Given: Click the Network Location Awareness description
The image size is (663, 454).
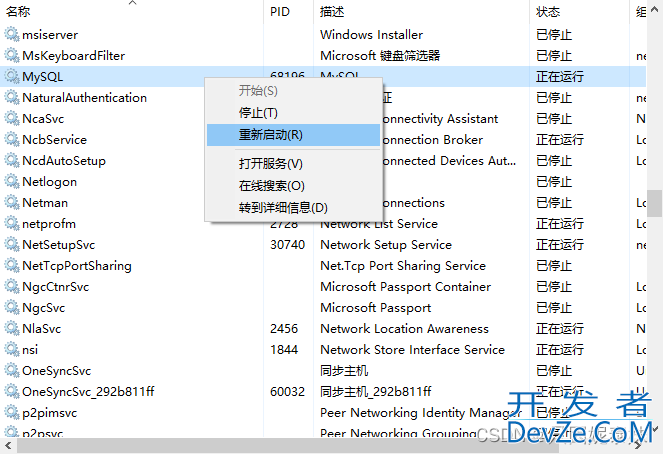Looking at the screenshot, I should pos(405,329).
